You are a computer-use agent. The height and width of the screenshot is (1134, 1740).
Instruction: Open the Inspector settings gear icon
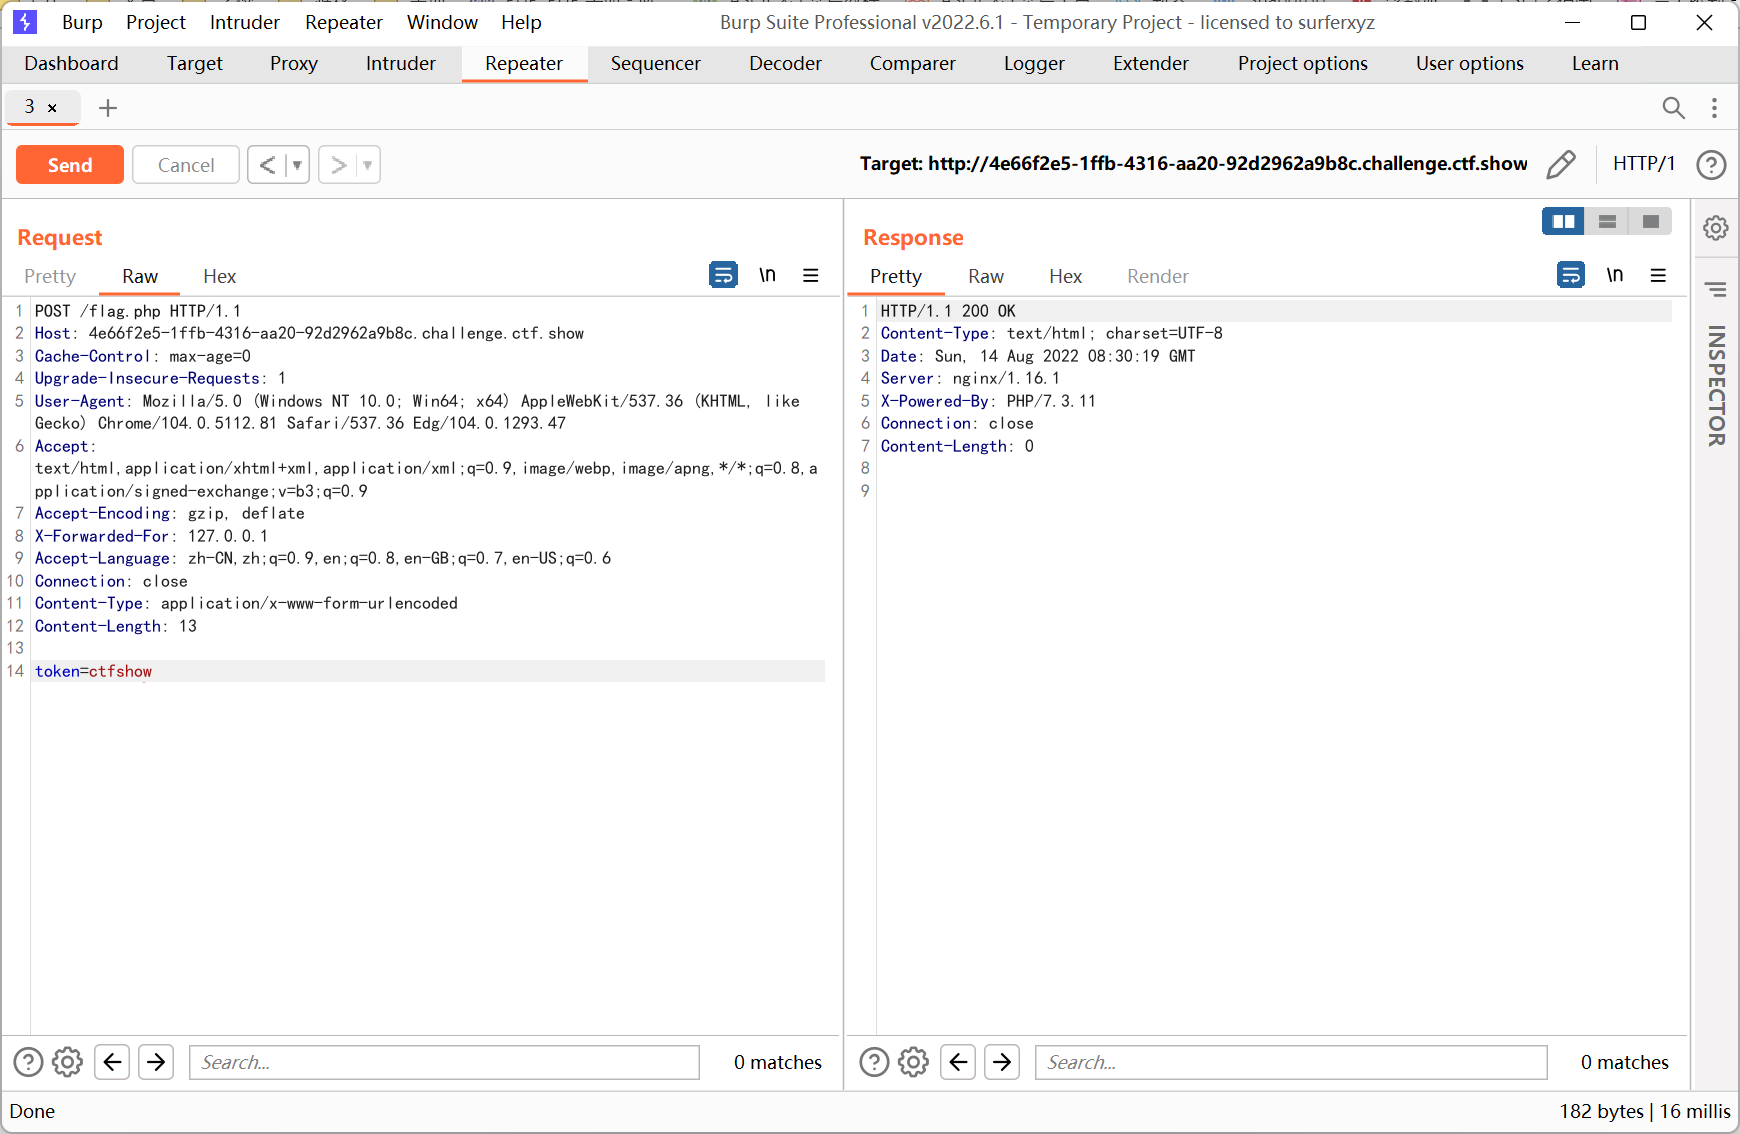tap(1716, 229)
